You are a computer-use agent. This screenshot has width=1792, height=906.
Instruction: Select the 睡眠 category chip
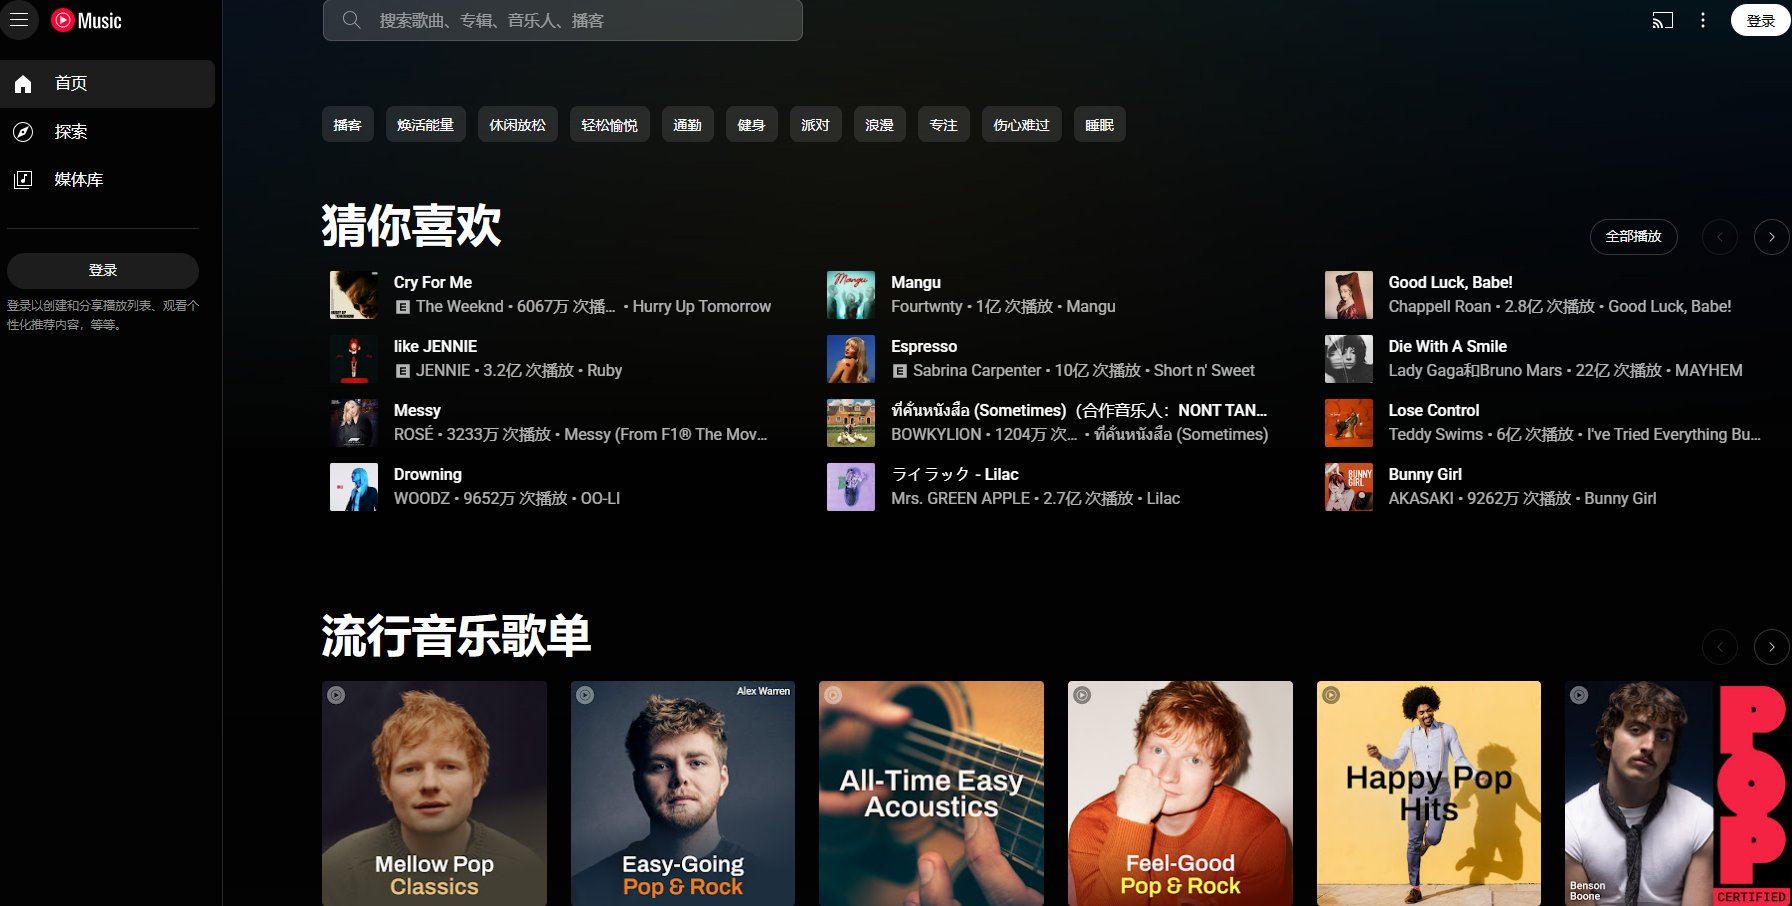(x=1100, y=125)
